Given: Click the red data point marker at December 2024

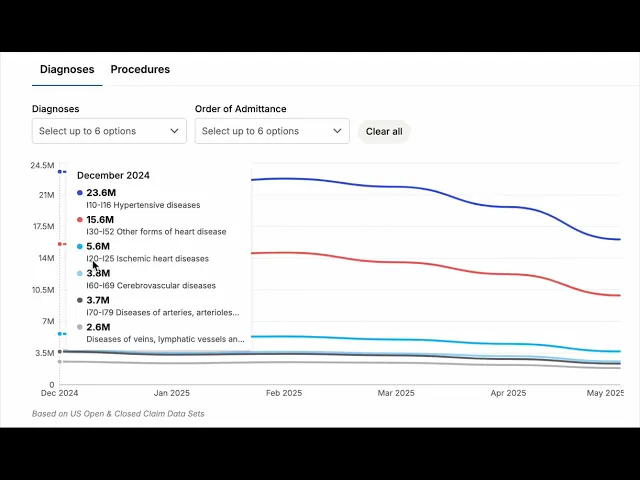Looking at the screenshot, I should [60, 244].
